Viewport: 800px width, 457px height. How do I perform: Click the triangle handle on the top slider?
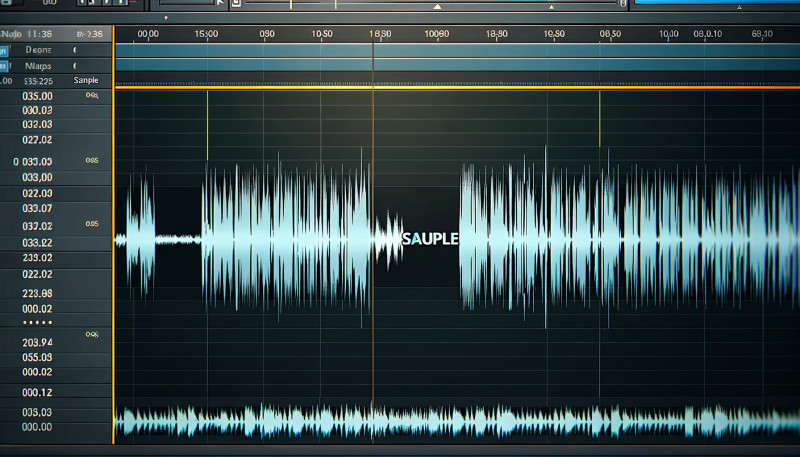(437, 7)
